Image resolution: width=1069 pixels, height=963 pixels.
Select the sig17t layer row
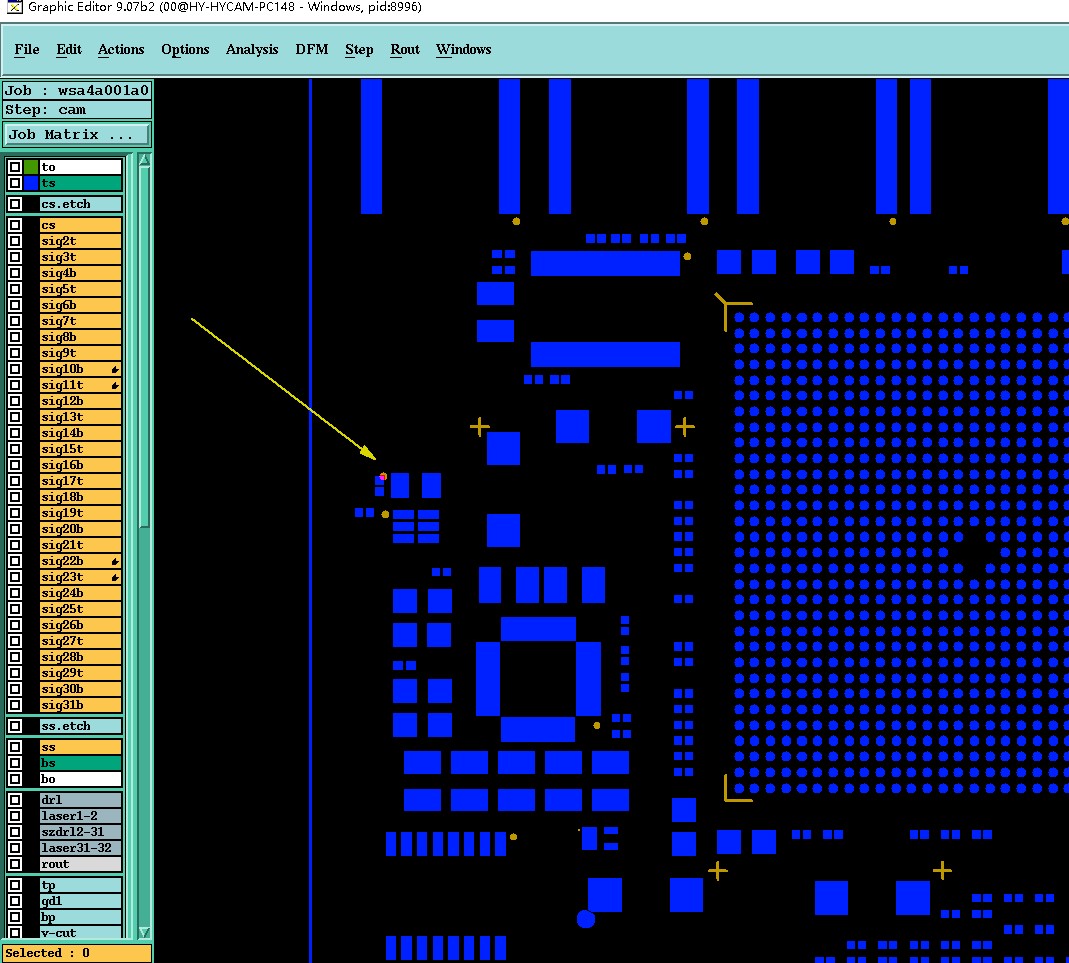pos(80,481)
